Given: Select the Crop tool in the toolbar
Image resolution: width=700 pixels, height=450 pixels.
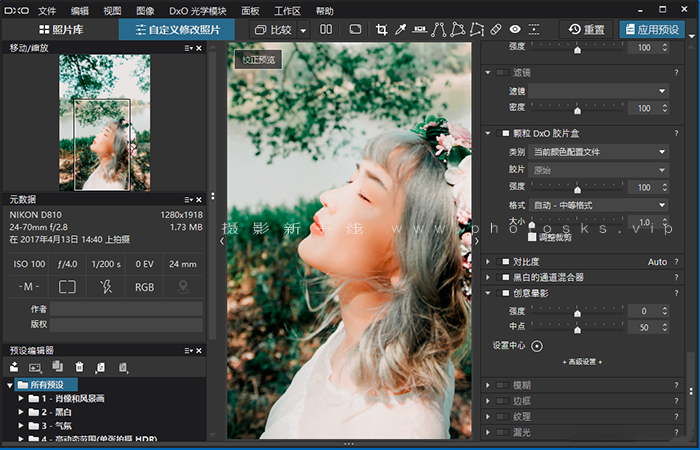Looking at the screenshot, I should pos(381,30).
